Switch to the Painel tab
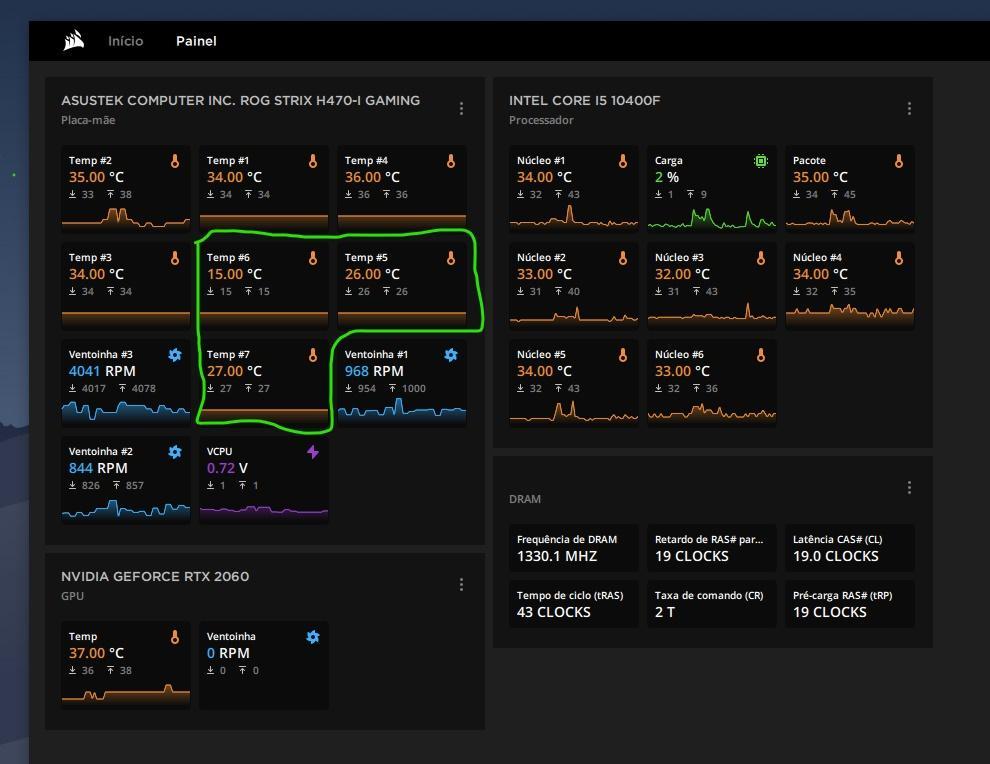 click(196, 41)
